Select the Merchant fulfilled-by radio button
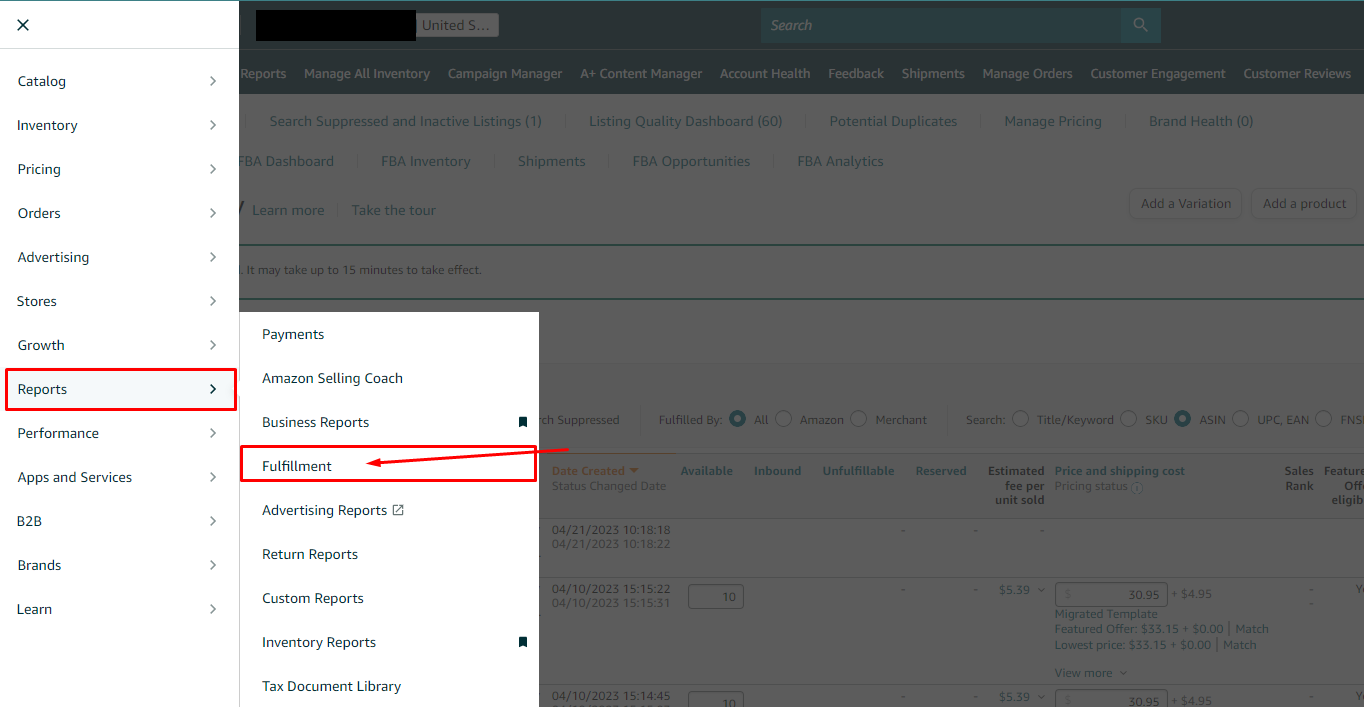 coord(858,419)
